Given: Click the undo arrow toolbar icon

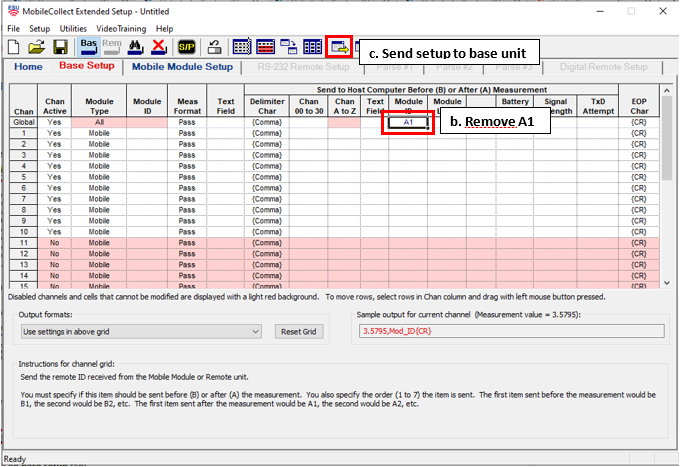Looking at the screenshot, I should [x=214, y=46].
